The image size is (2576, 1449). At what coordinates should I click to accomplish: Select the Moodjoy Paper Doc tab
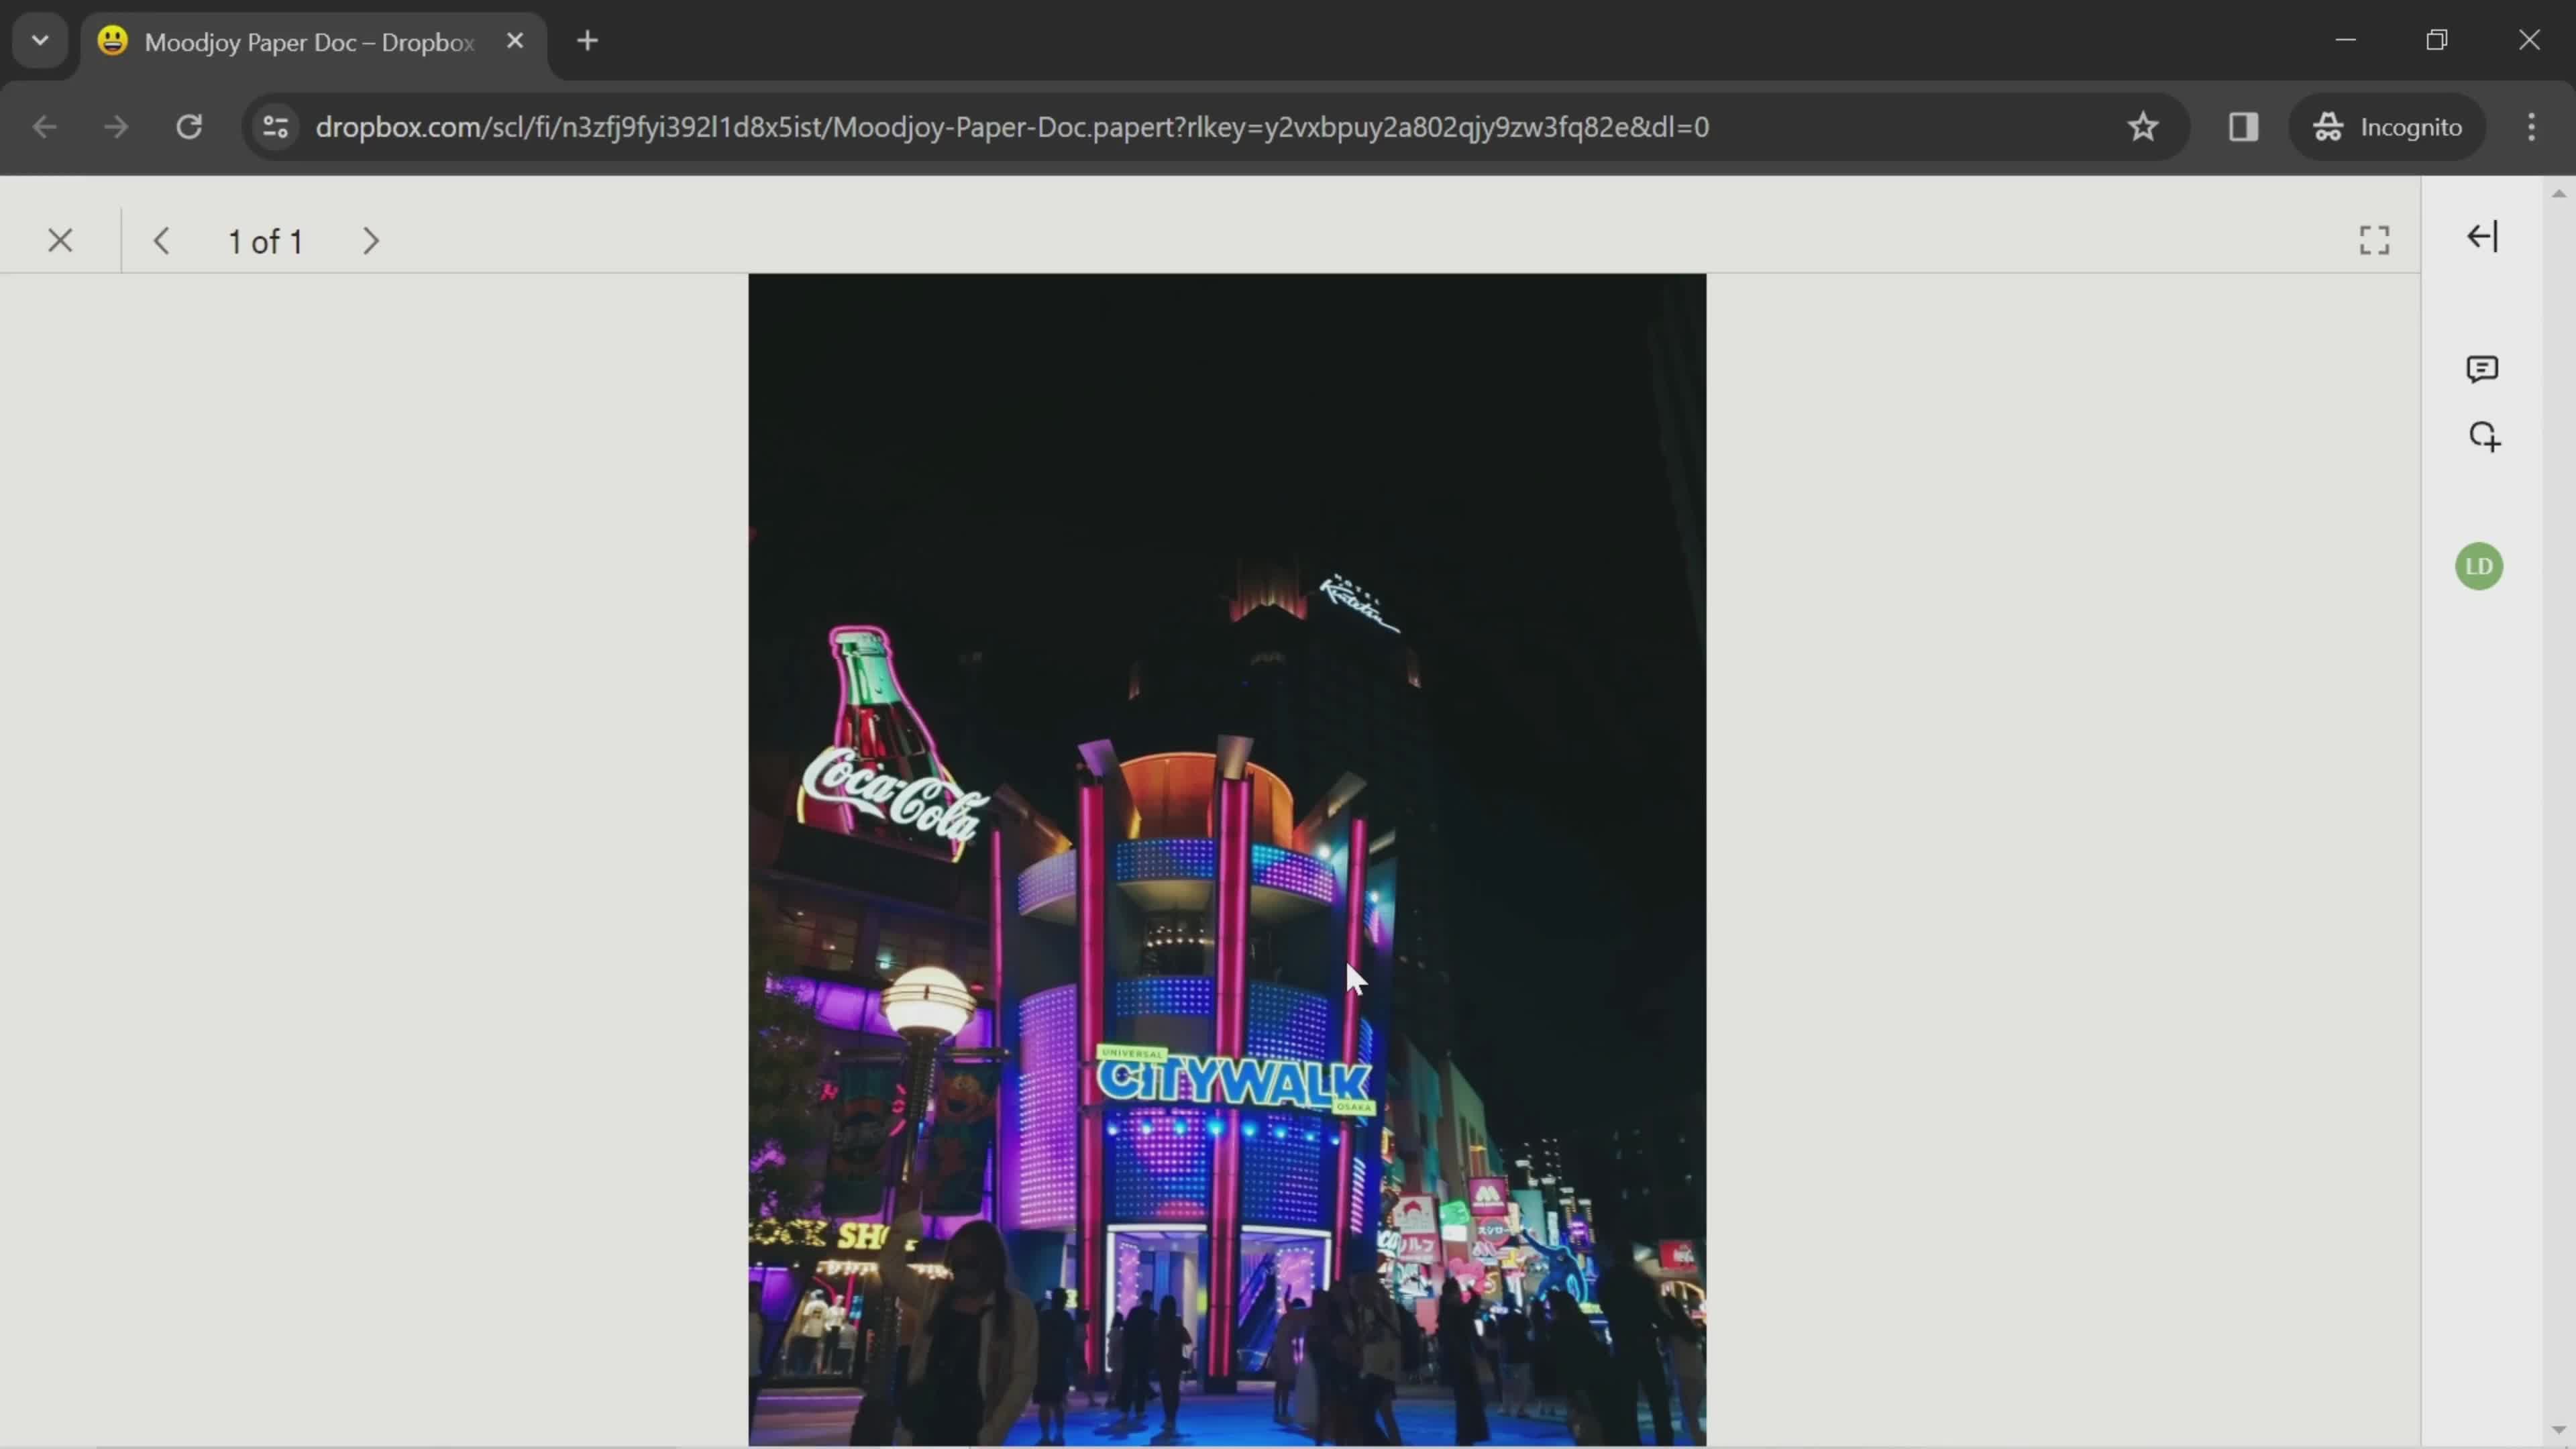tap(313, 42)
